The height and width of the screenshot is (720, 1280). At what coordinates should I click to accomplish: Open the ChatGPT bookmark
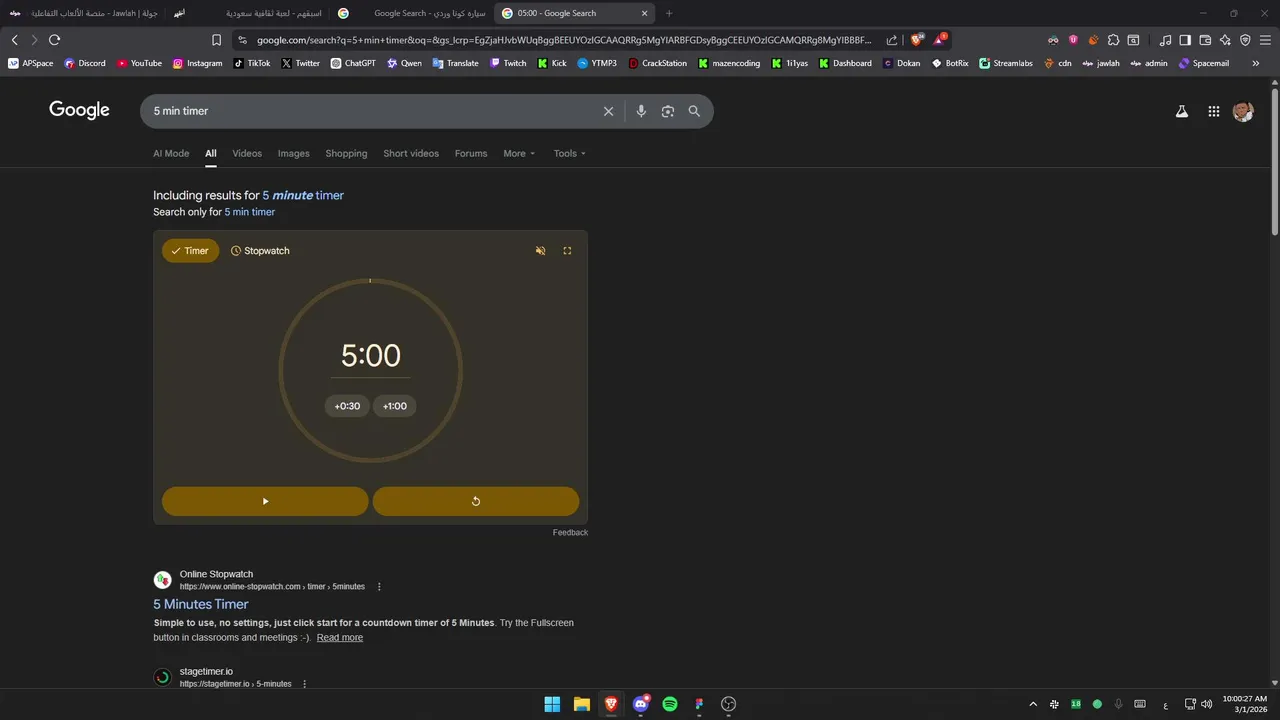tap(353, 63)
